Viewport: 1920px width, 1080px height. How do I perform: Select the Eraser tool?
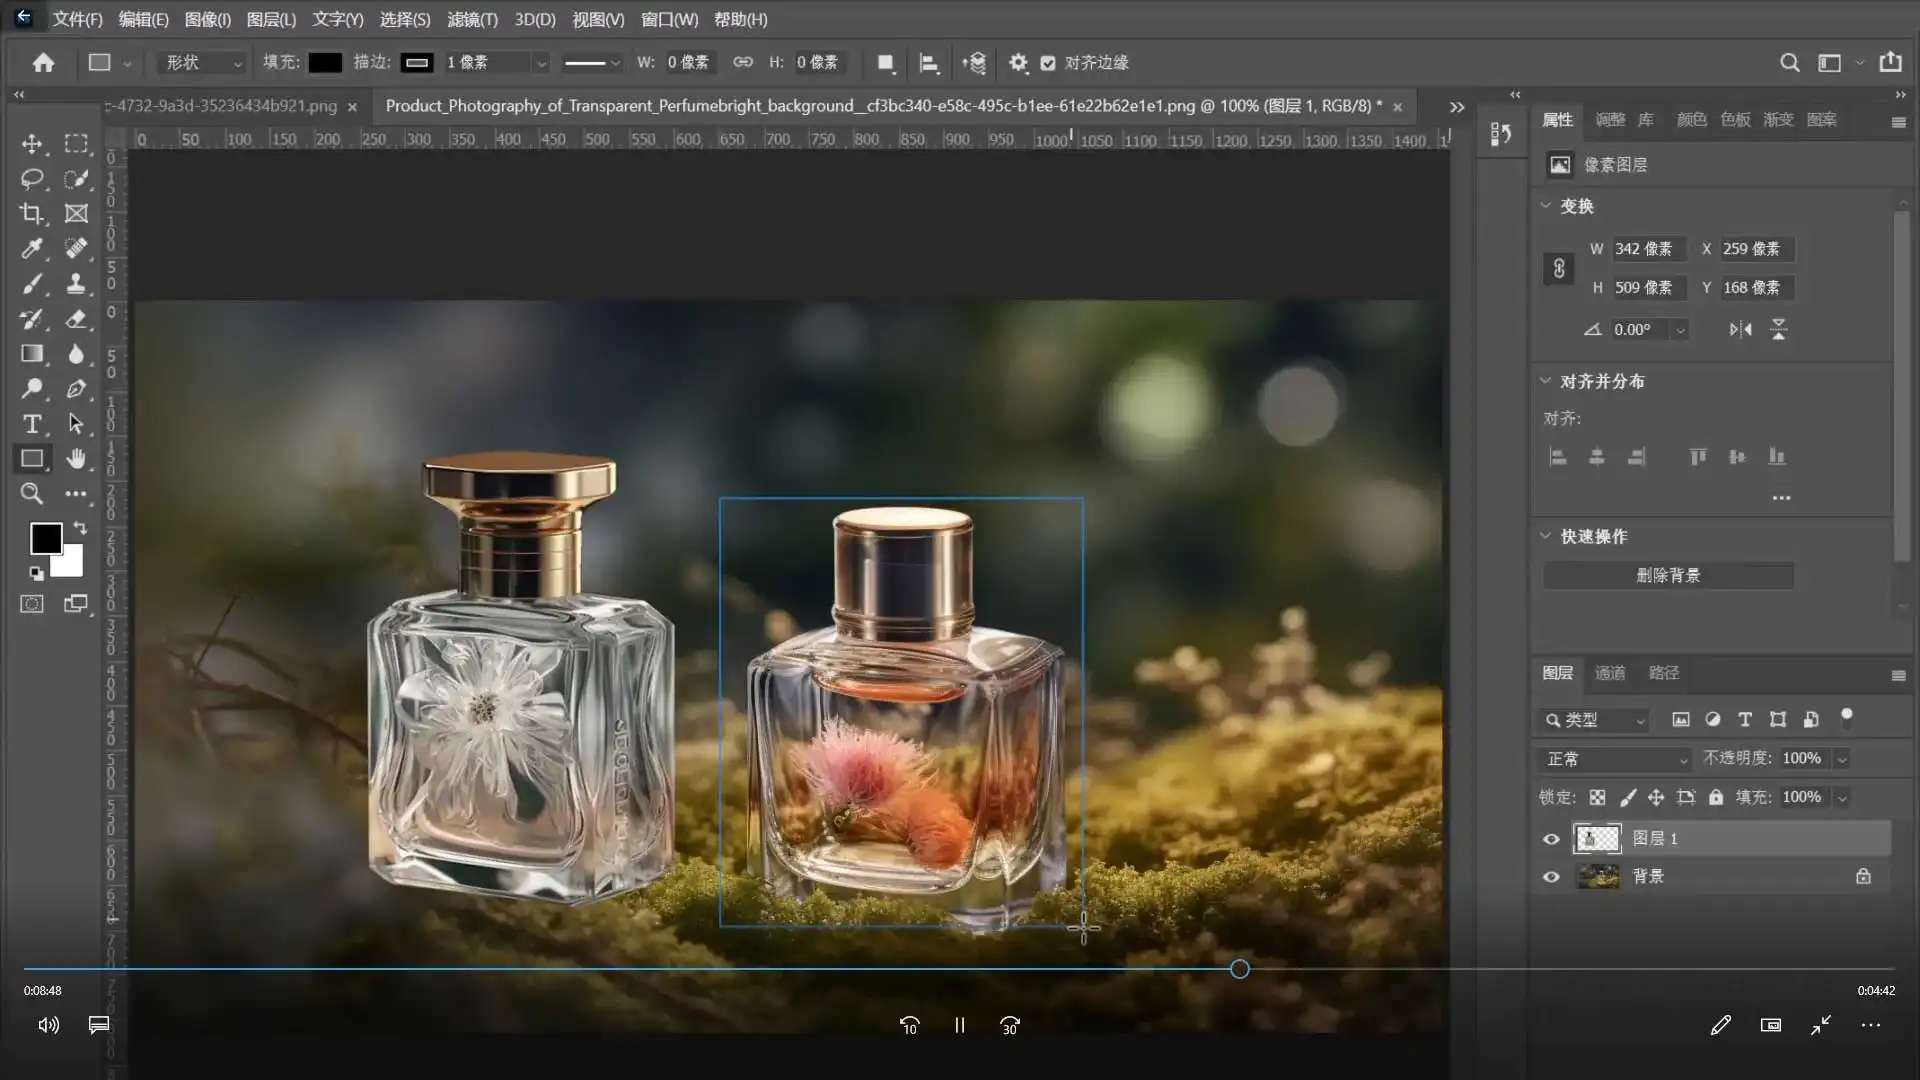coord(76,319)
